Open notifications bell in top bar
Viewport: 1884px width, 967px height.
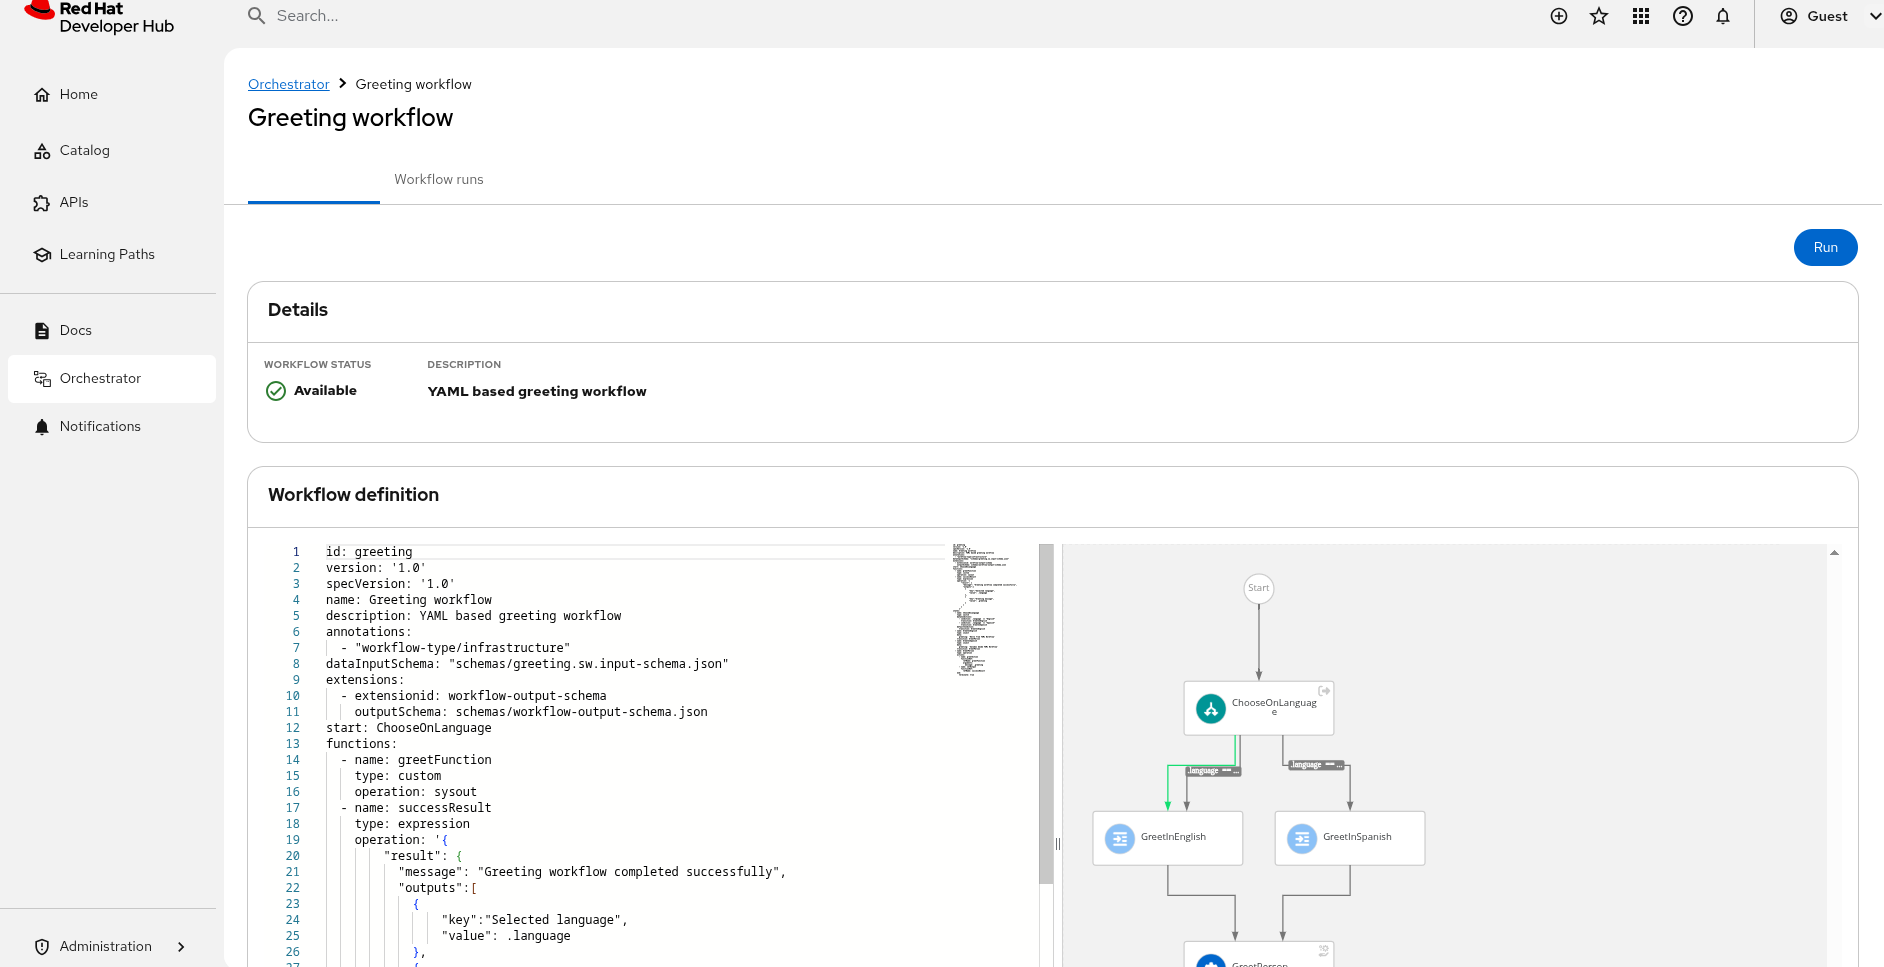pos(1723,16)
